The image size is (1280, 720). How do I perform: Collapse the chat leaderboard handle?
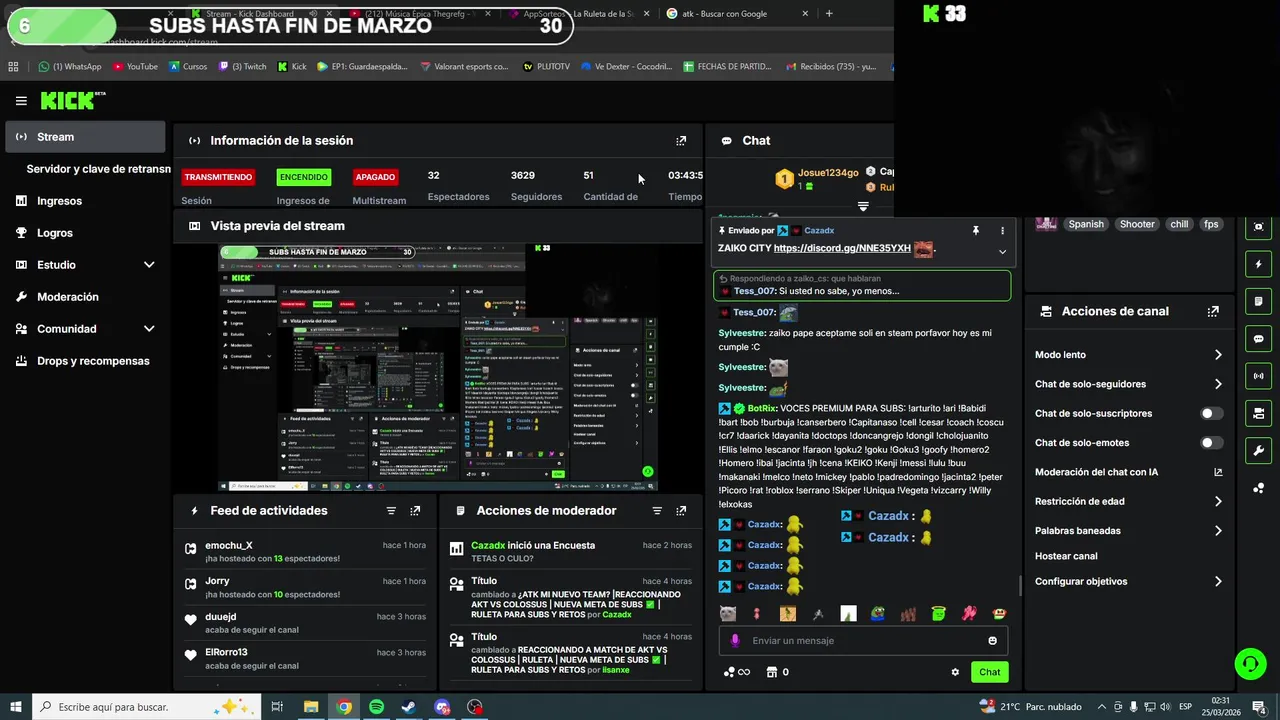[863, 207]
